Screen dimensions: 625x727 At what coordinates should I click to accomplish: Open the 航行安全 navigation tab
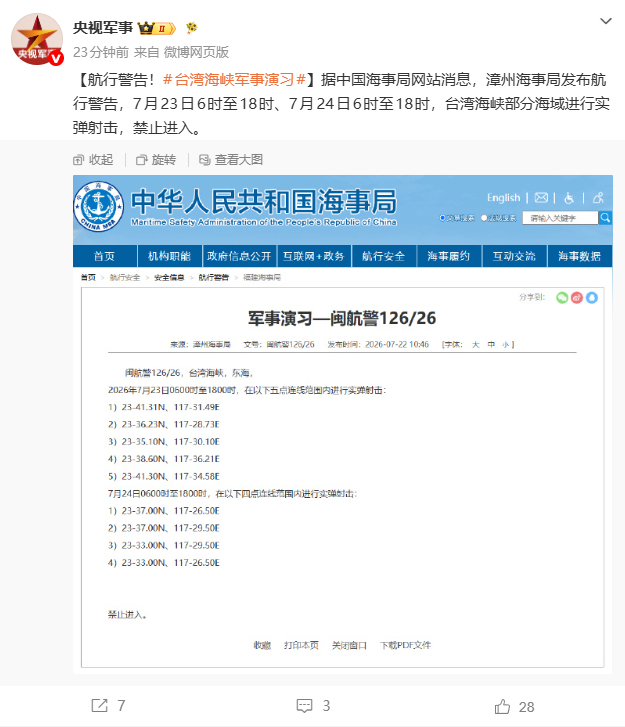pyautogui.click(x=383, y=256)
